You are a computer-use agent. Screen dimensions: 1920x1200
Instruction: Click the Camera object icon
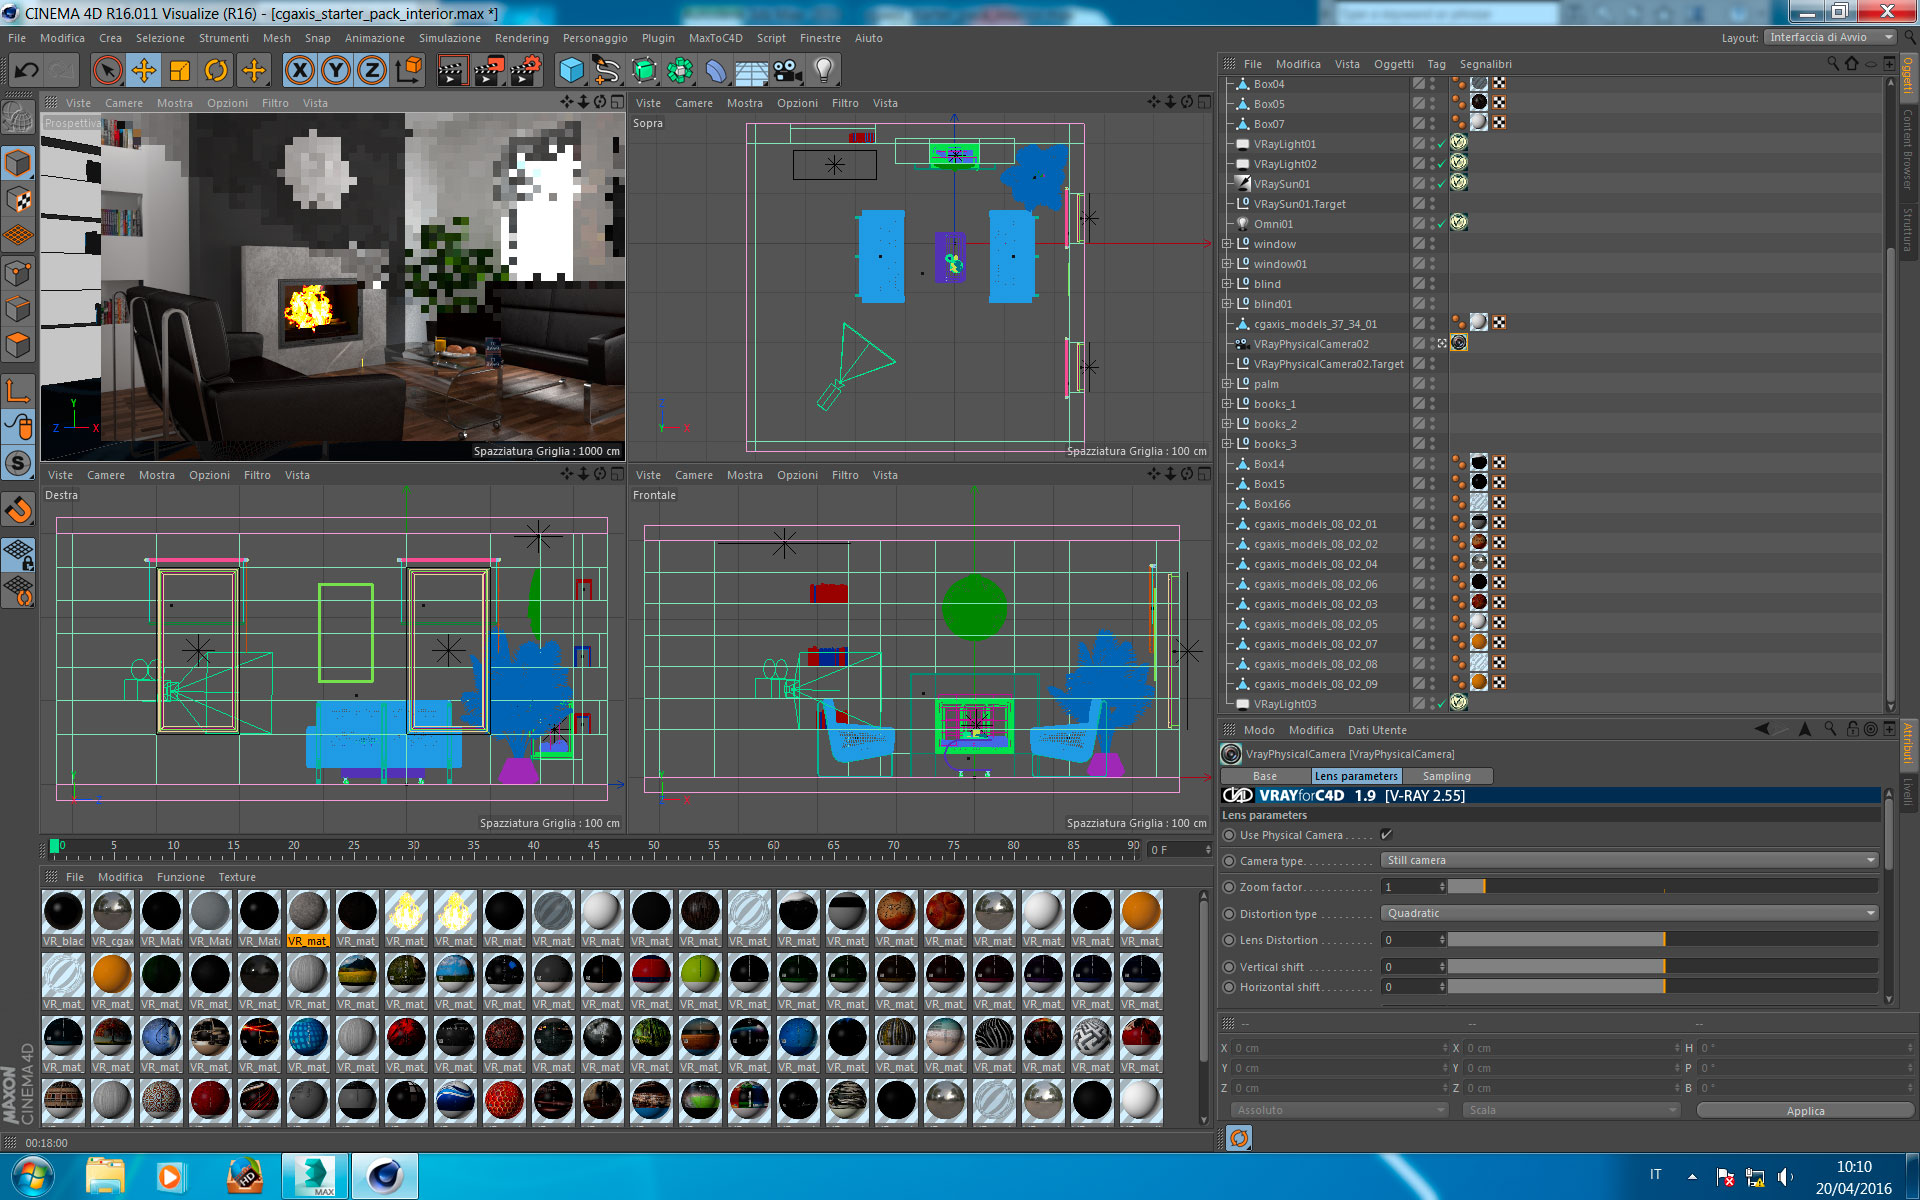[x=788, y=70]
